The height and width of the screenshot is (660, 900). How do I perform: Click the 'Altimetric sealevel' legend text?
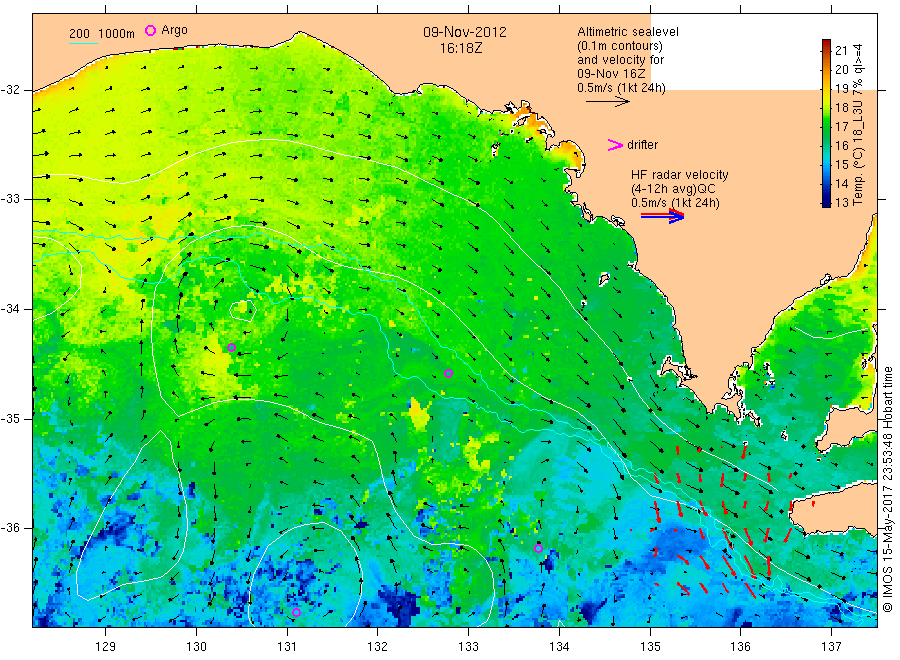pyautogui.click(x=628, y=32)
